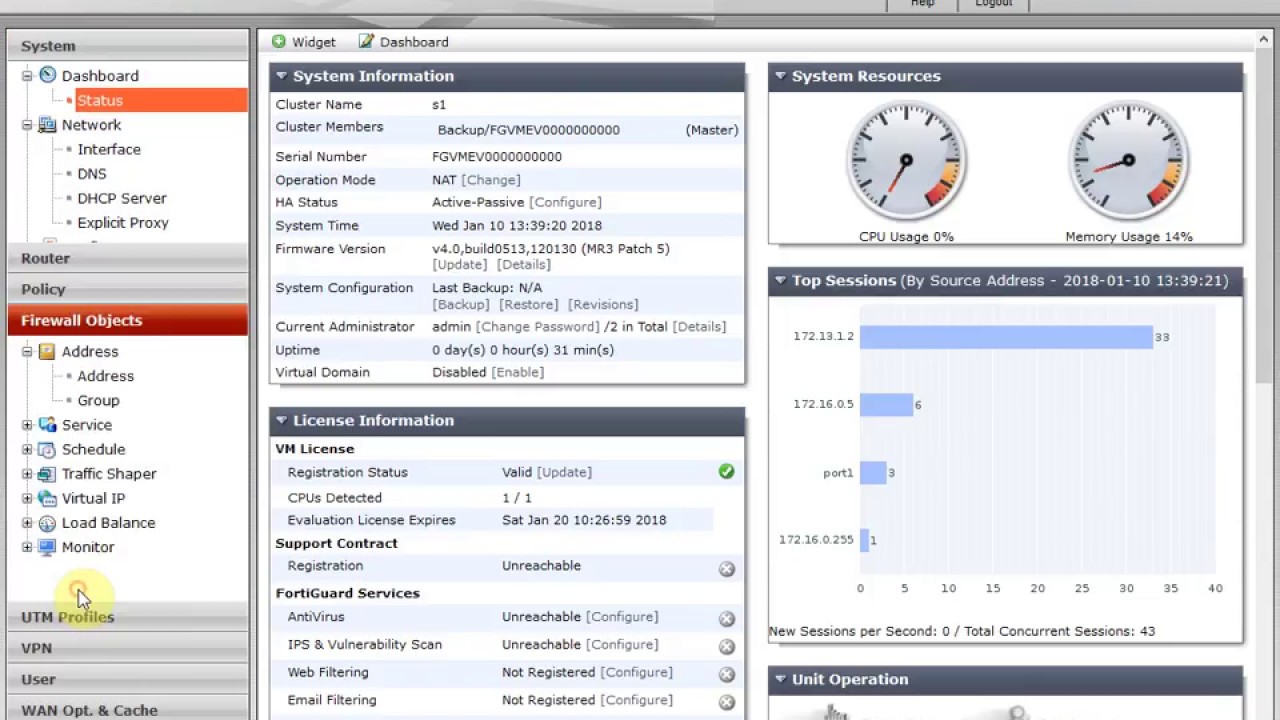Expand the Load Balance tree node
This screenshot has height=720, width=1280.
pos(27,523)
